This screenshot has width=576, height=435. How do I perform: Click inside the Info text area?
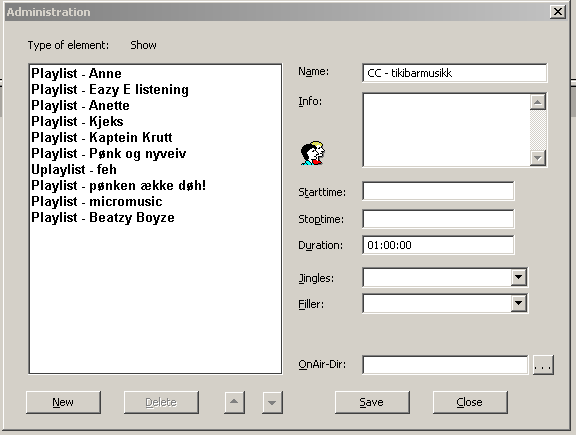446,130
